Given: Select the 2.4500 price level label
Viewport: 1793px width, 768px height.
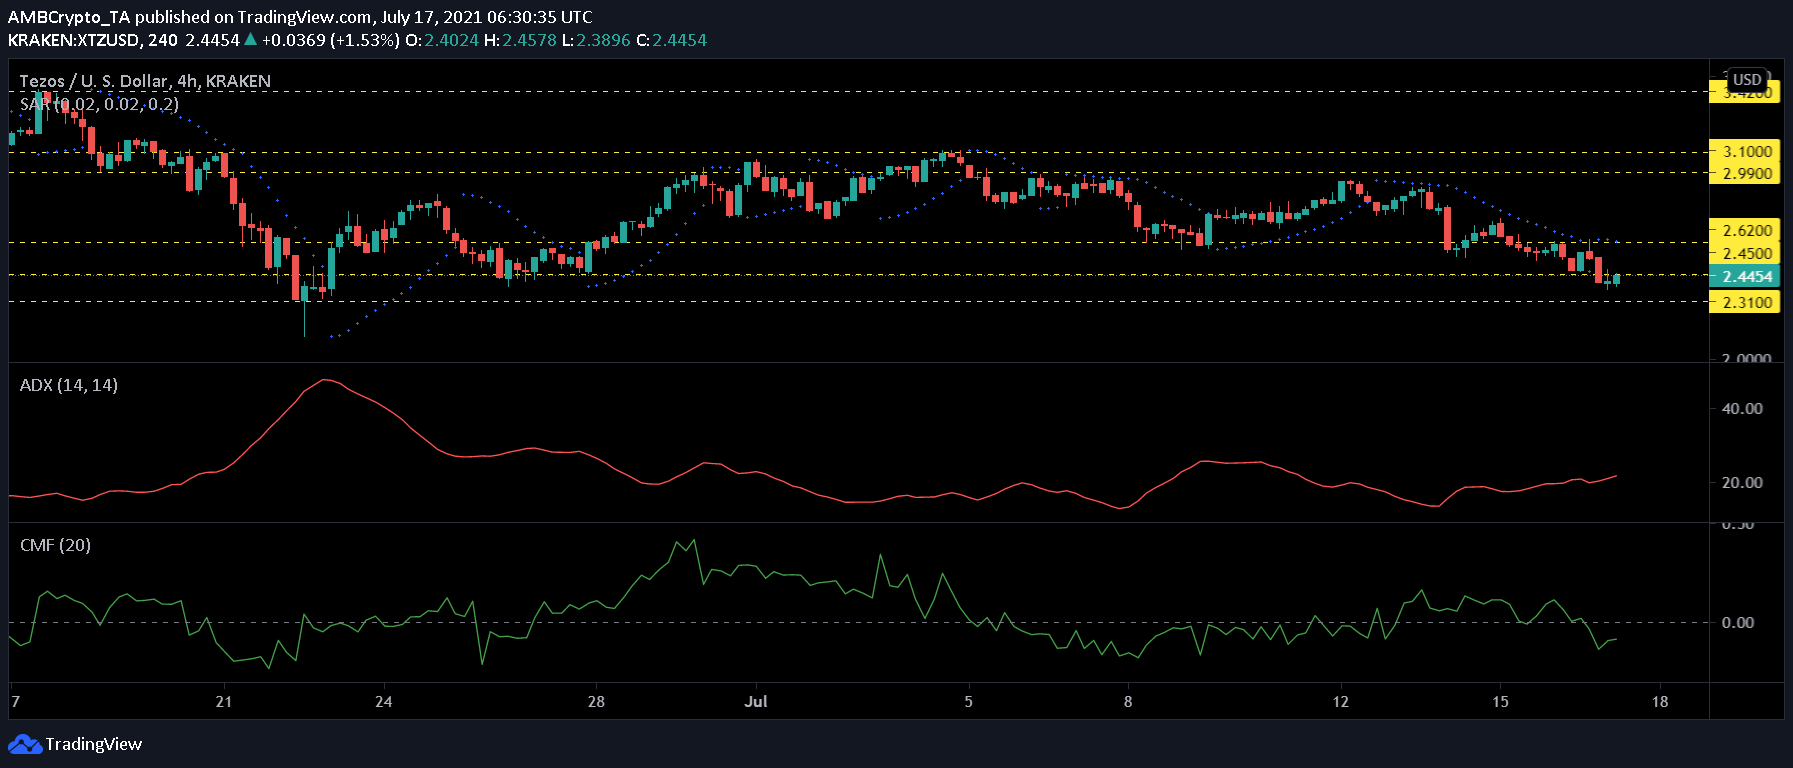Looking at the screenshot, I should pyautogui.click(x=1744, y=254).
